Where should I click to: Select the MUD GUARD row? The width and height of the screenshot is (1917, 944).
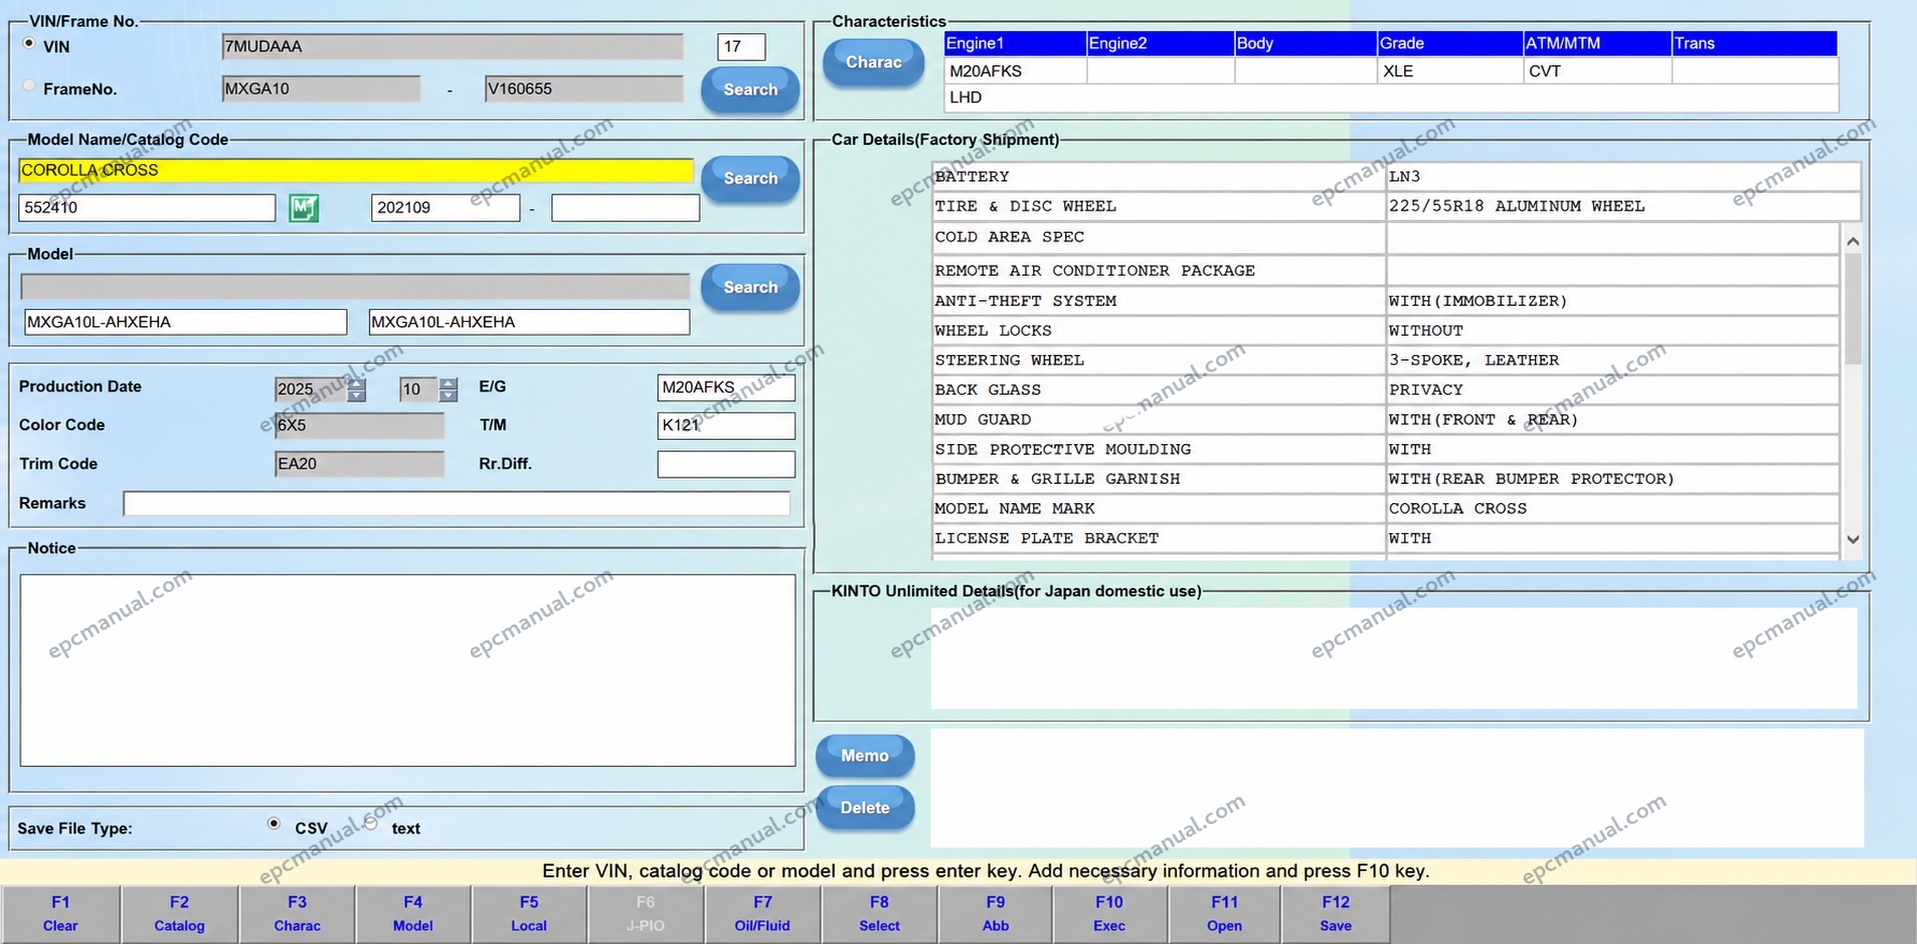tap(1385, 420)
